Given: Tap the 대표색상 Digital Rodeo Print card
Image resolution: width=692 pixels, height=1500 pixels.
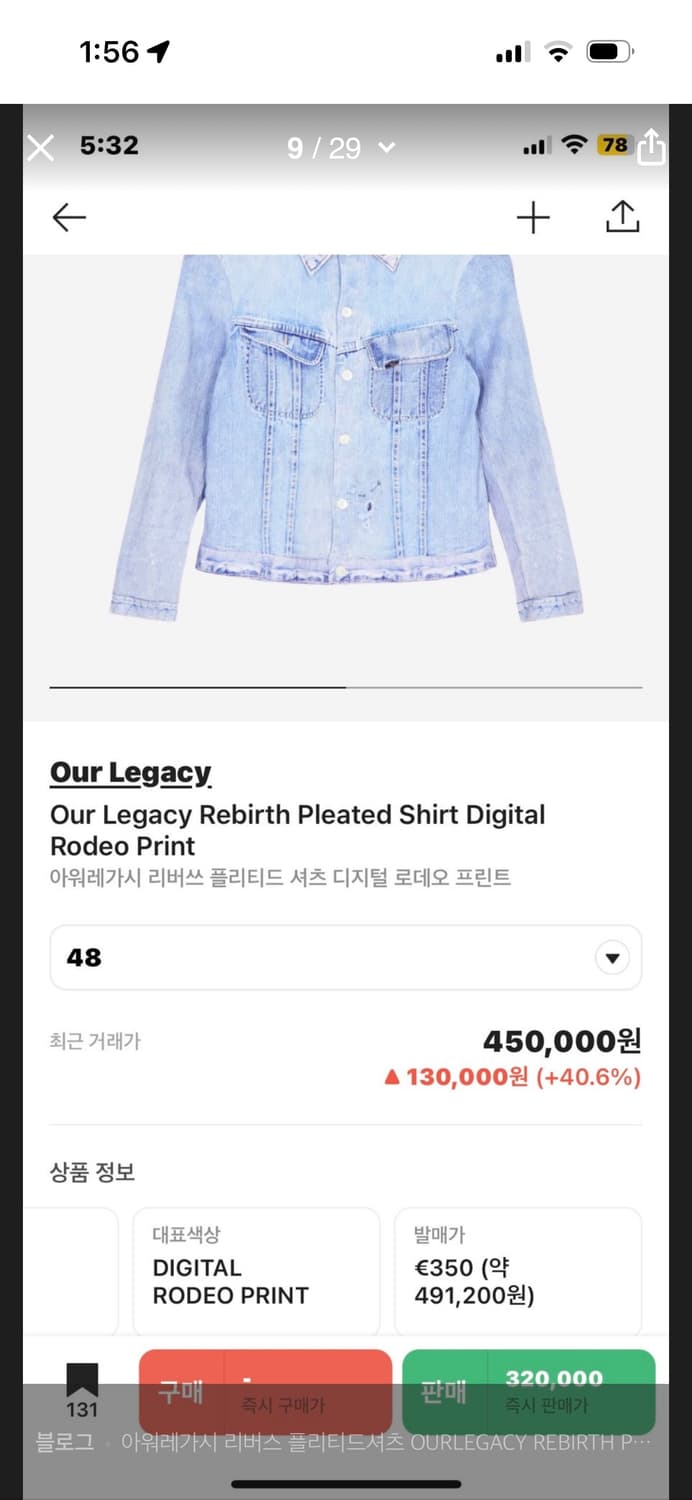Looking at the screenshot, I should click(256, 1270).
